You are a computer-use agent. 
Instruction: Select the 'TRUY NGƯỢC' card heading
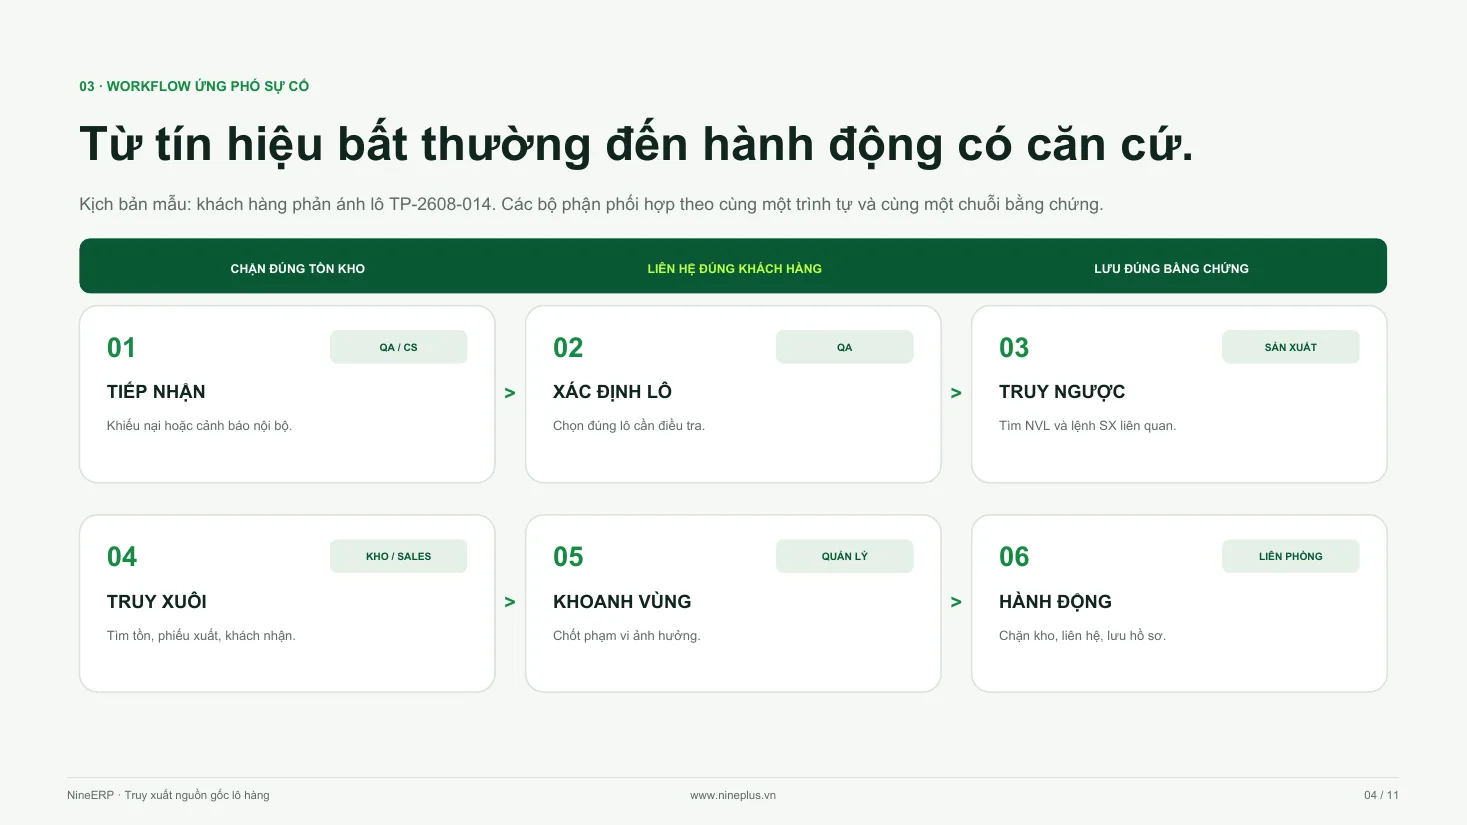[x=1062, y=392]
